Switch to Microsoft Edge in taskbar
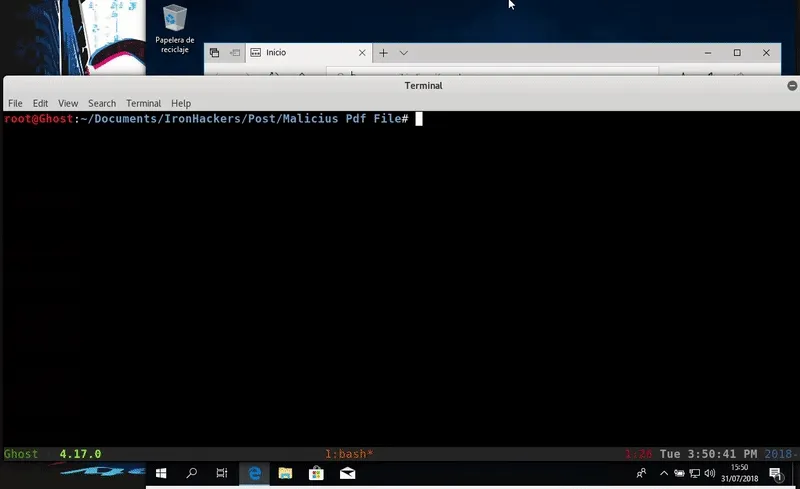800x489 pixels. (x=254, y=473)
